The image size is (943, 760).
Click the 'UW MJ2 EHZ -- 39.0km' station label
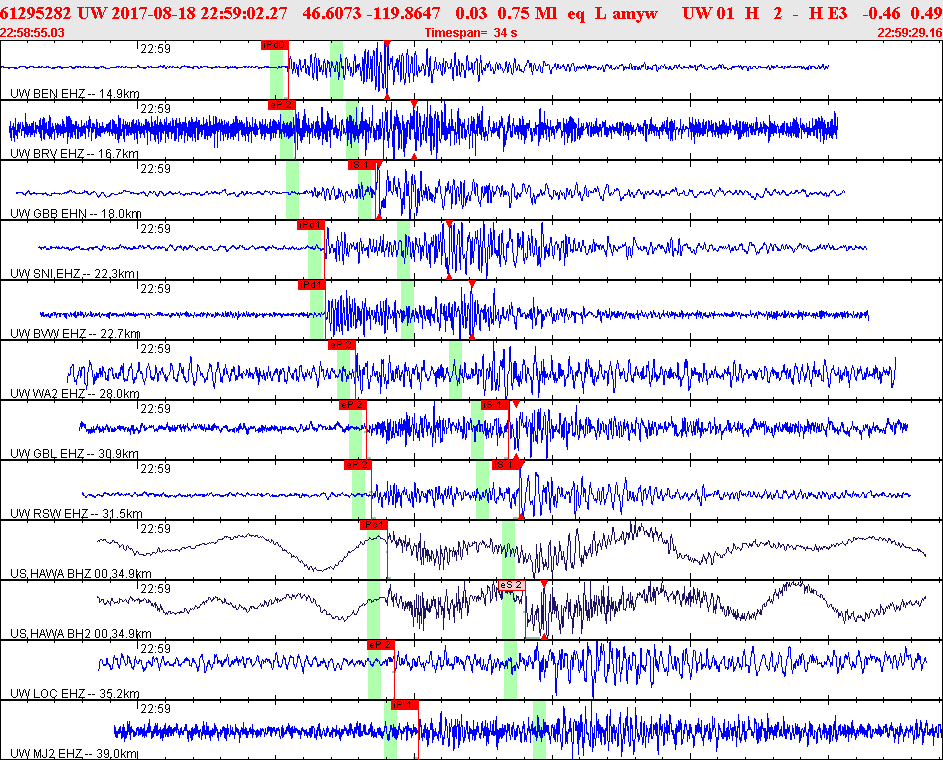74,754
